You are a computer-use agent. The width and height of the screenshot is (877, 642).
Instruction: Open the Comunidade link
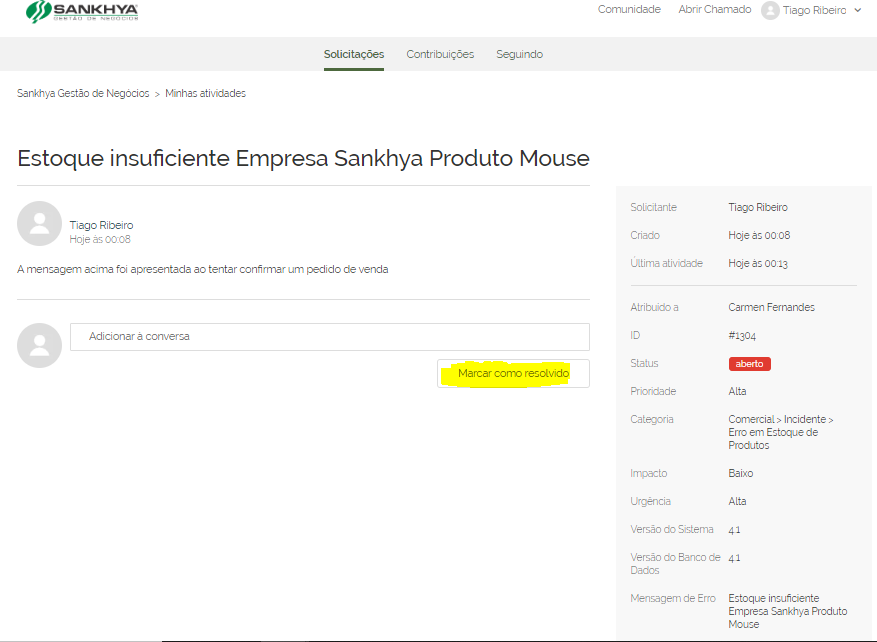click(629, 10)
